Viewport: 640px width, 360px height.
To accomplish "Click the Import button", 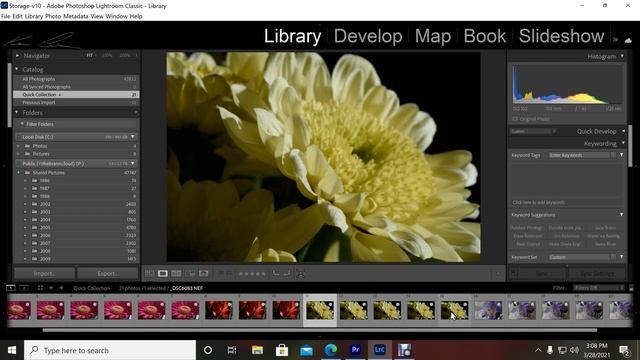I will tap(44, 273).
